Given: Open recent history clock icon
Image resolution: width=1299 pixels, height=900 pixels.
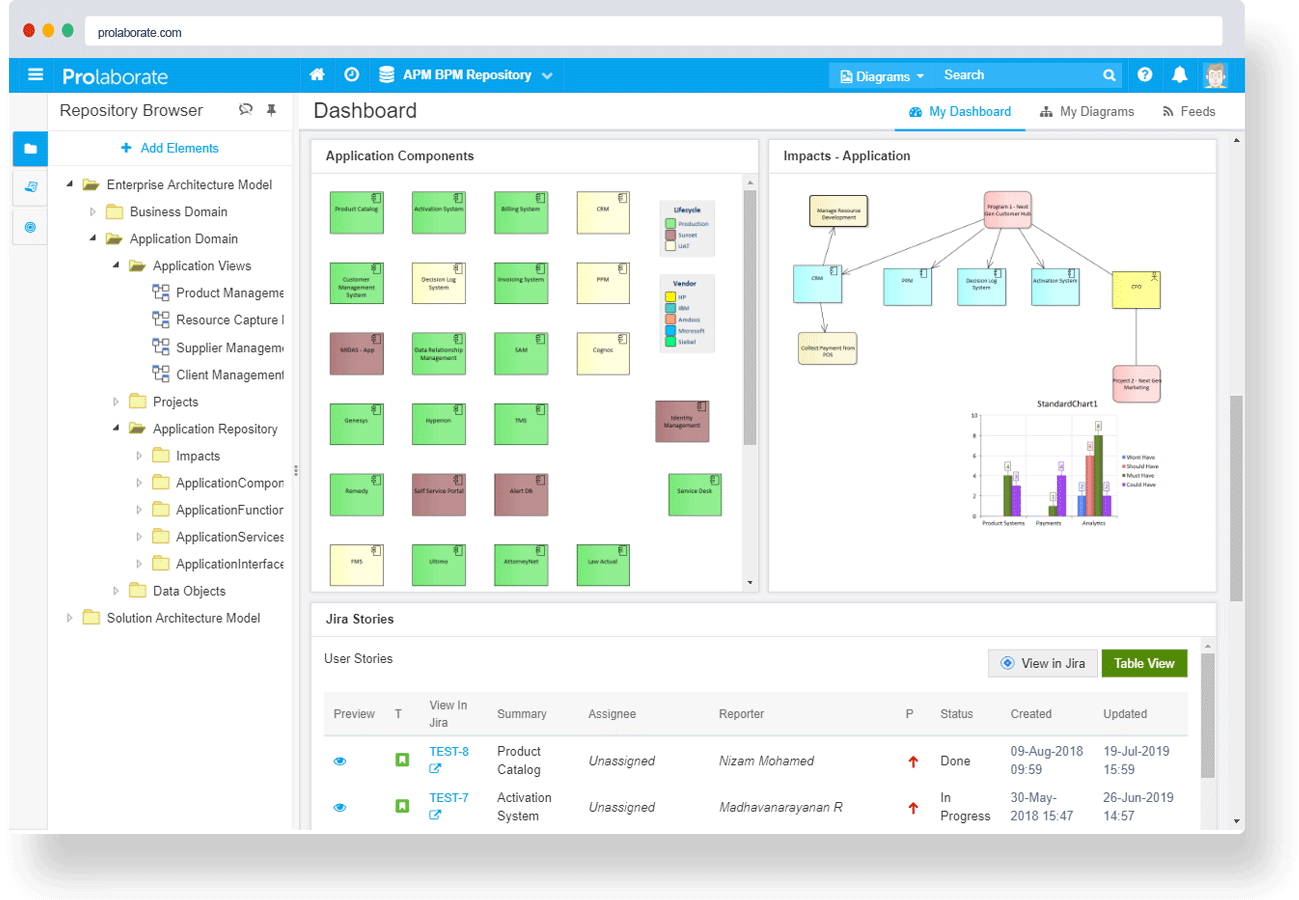Looking at the screenshot, I should [x=351, y=75].
